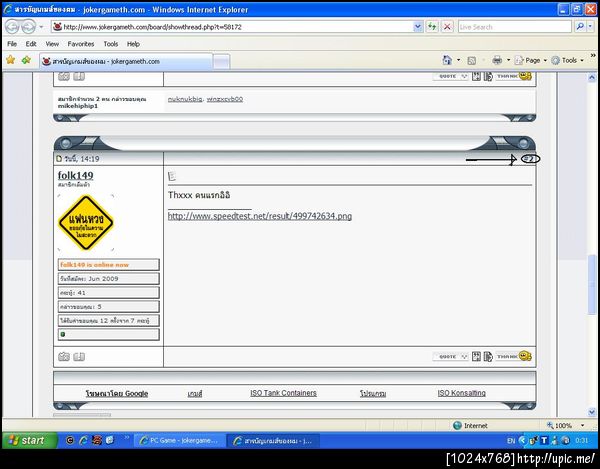Click the command bar overflow chevron
Viewport: 600px width, 469px height.
tap(593, 56)
